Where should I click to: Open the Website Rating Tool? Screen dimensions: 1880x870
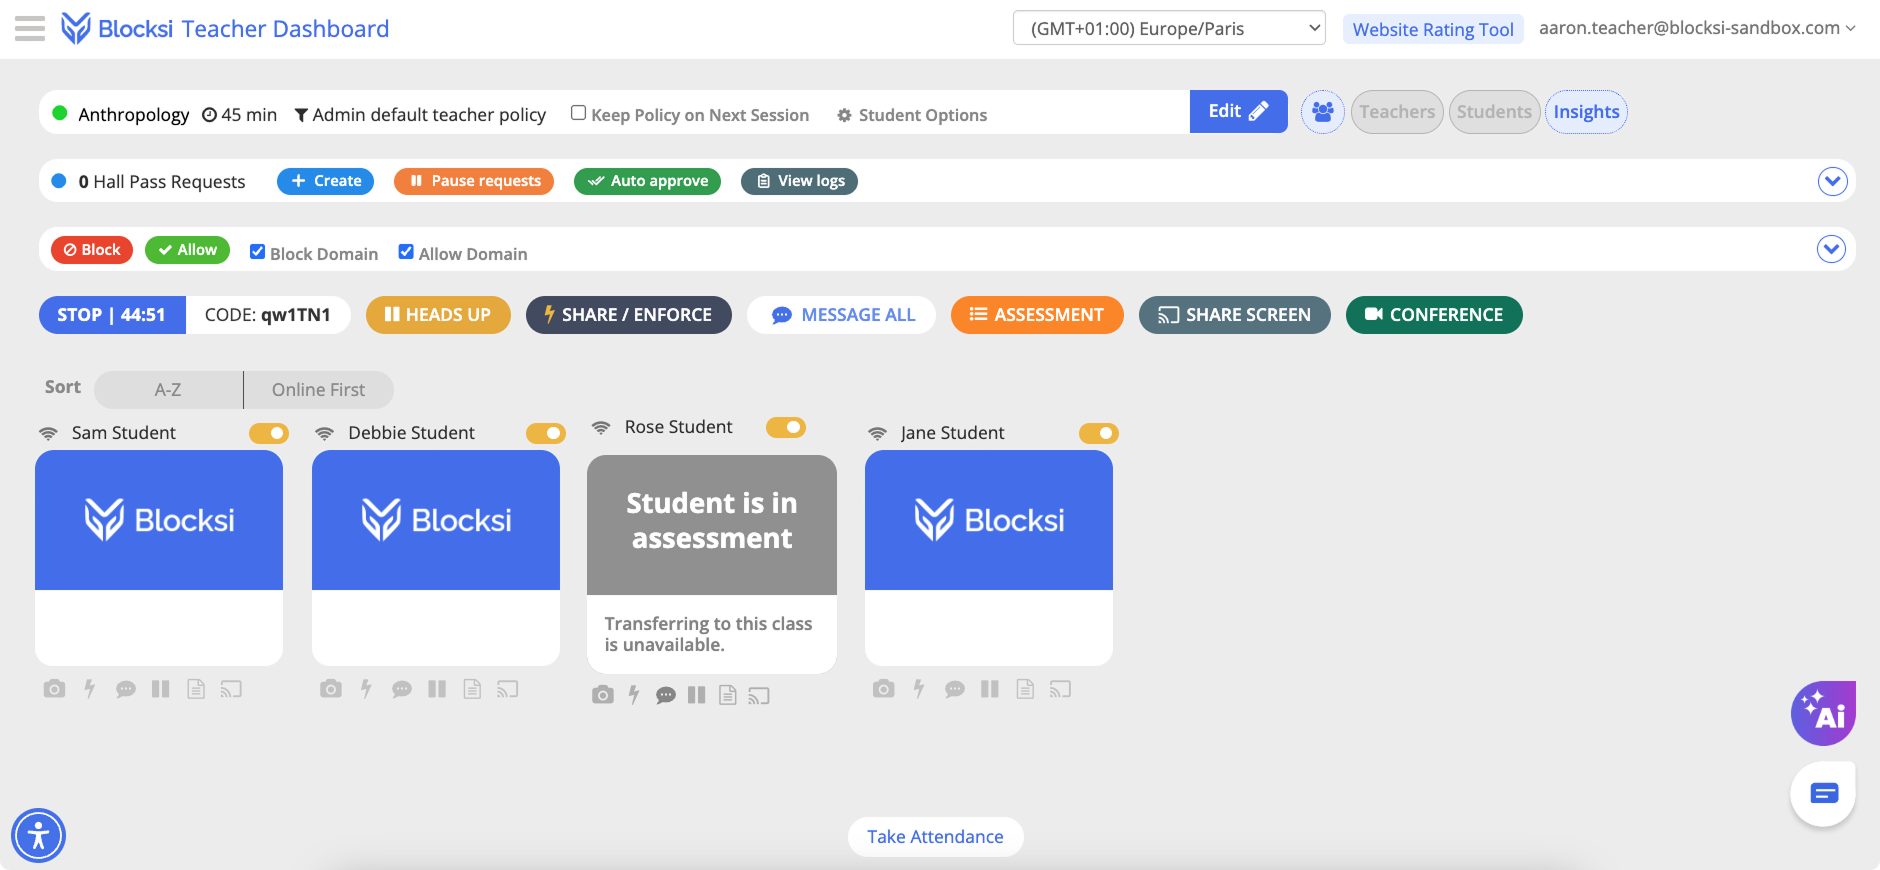tap(1433, 29)
